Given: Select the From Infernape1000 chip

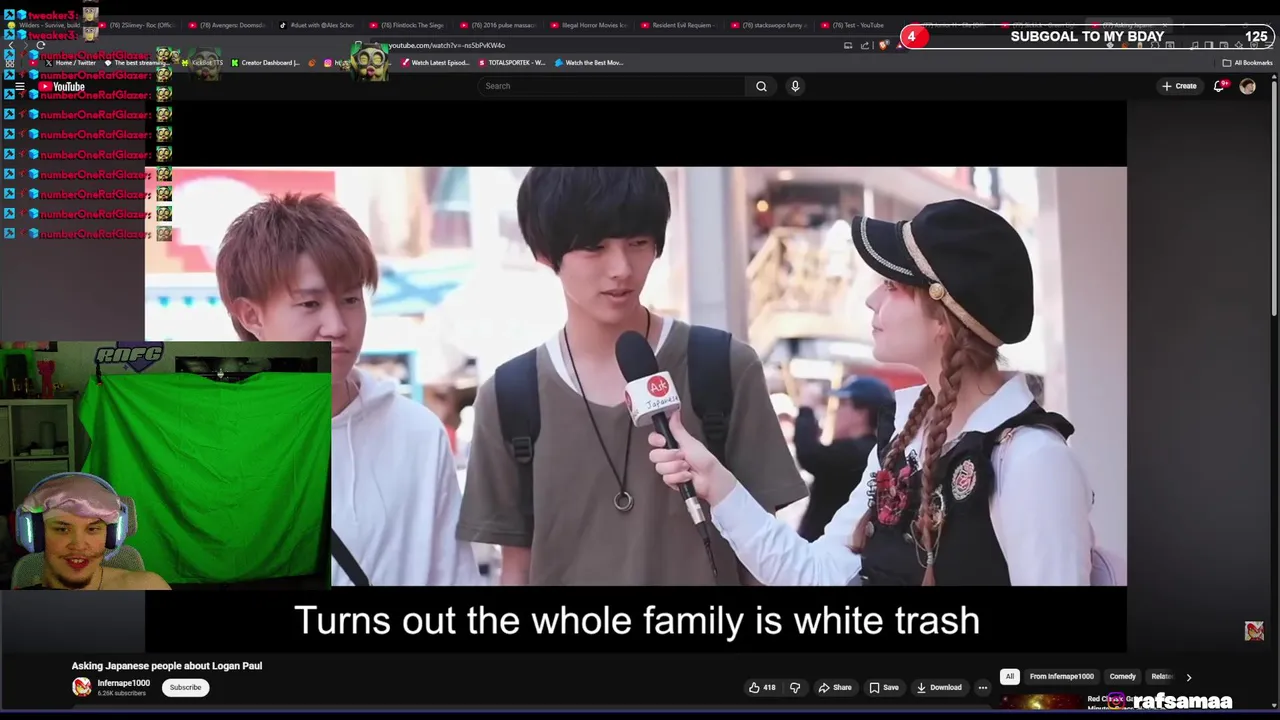Looking at the screenshot, I should click(x=1061, y=676).
